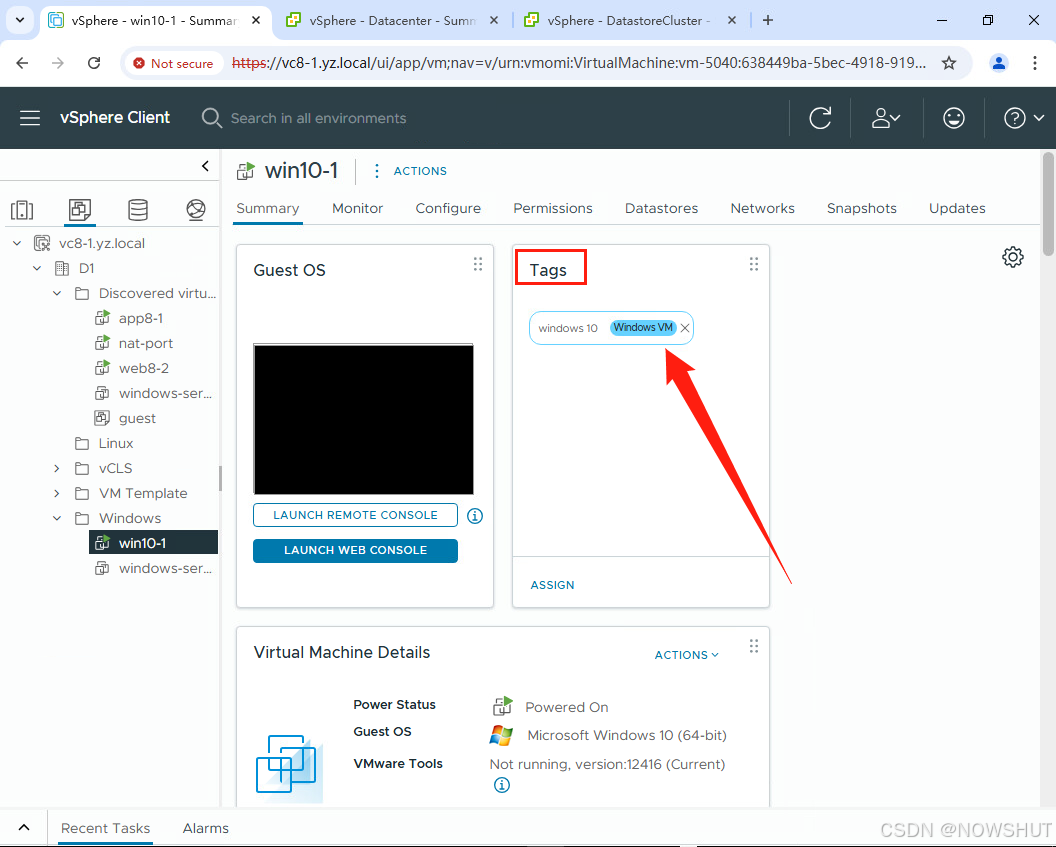
Task: Open summary page customize gear icon
Action: (x=1012, y=257)
